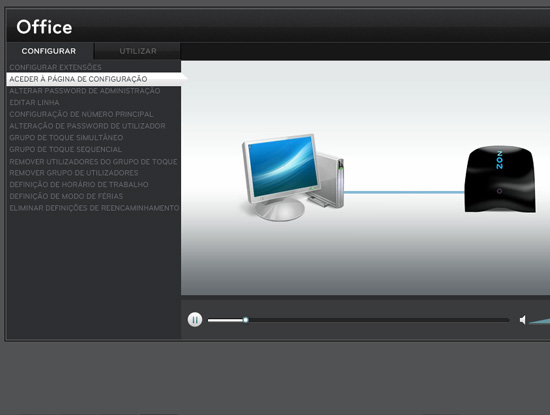Pause the tutorial video
The width and height of the screenshot is (550, 415).
pyautogui.click(x=195, y=320)
